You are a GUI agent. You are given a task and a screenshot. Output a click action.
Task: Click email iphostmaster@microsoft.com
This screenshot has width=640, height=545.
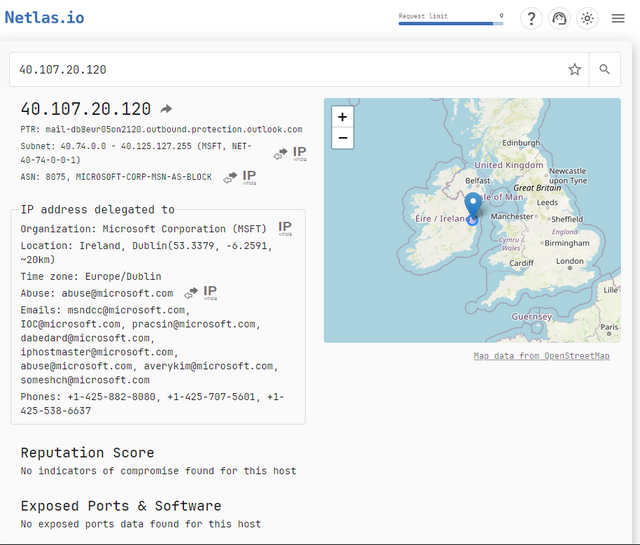(x=97, y=352)
